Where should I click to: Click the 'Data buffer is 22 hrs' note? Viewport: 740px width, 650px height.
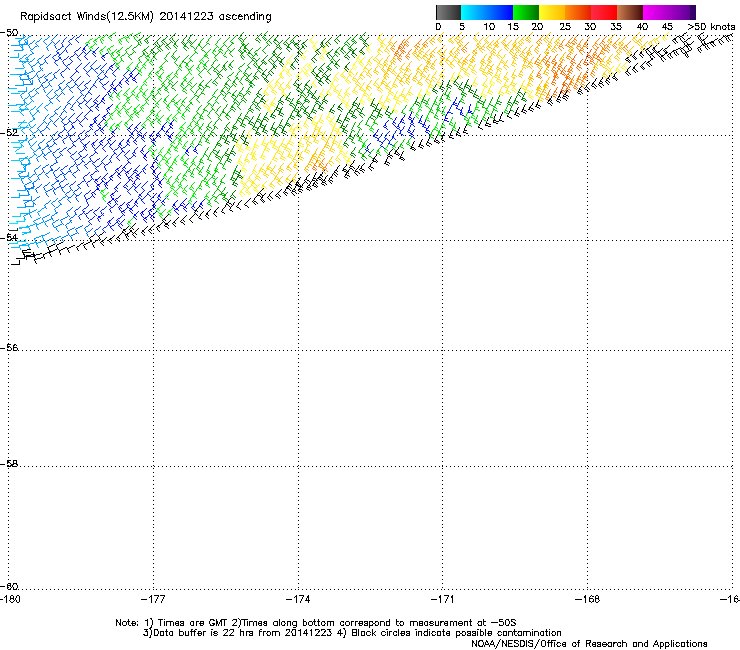(352, 633)
